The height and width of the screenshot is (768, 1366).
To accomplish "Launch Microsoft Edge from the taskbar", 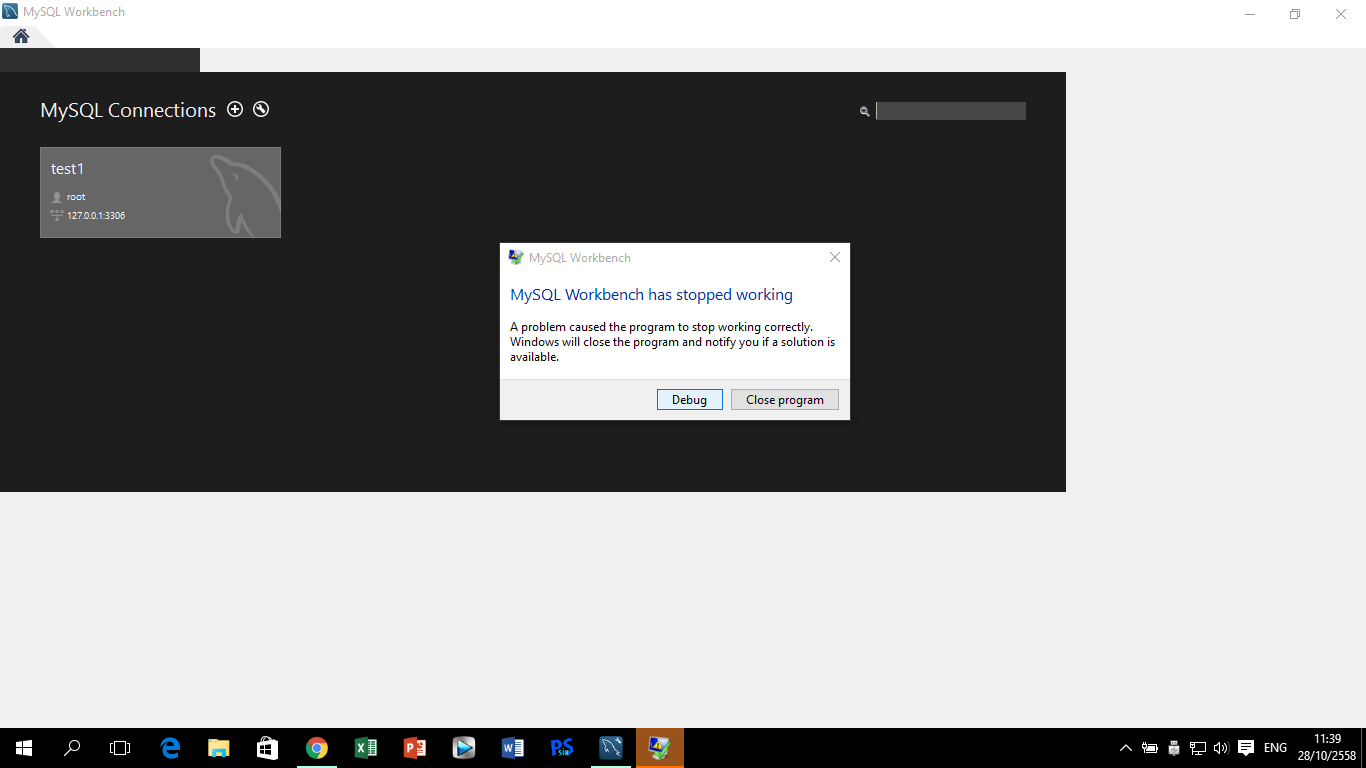I will tap(170, 747).
